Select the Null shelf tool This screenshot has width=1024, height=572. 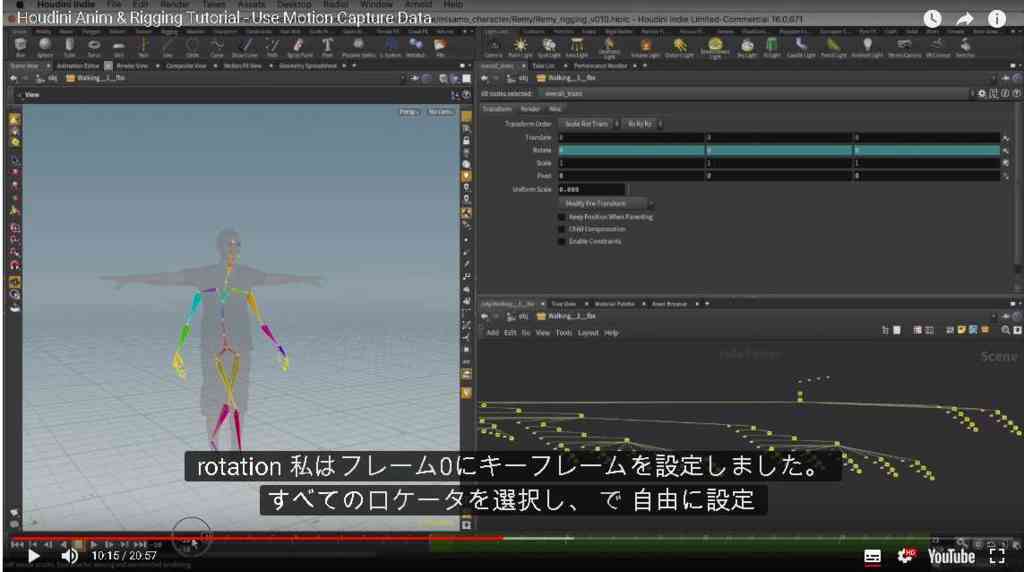(x=143, y=47)
